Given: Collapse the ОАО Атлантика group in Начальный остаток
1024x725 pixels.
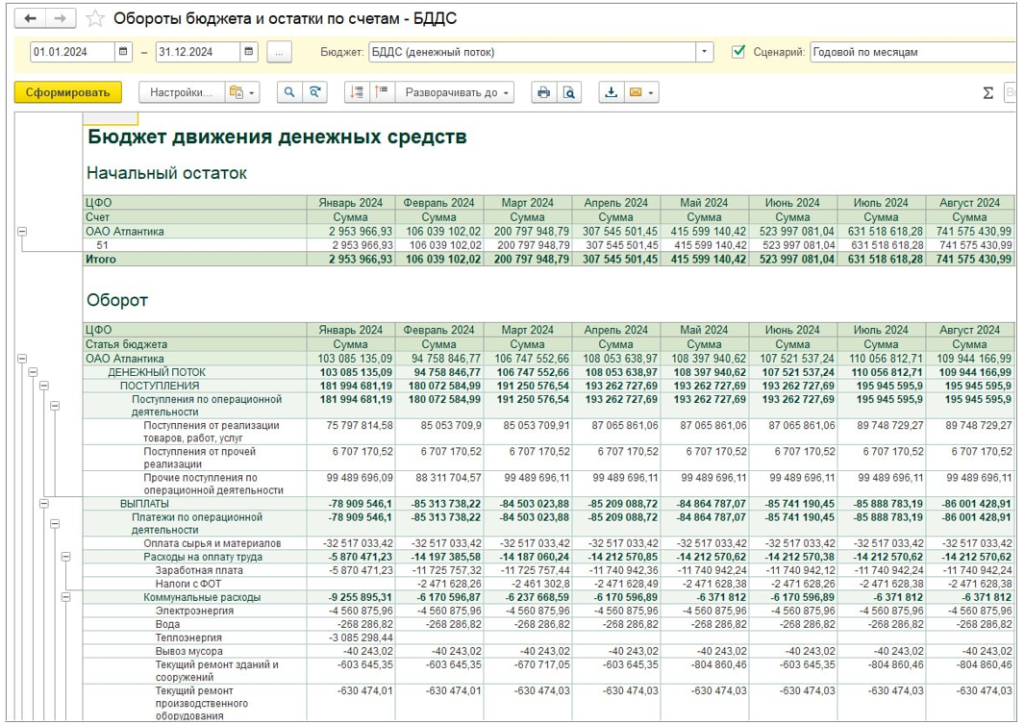Looking at the screenshot, I should click(22, 231).
